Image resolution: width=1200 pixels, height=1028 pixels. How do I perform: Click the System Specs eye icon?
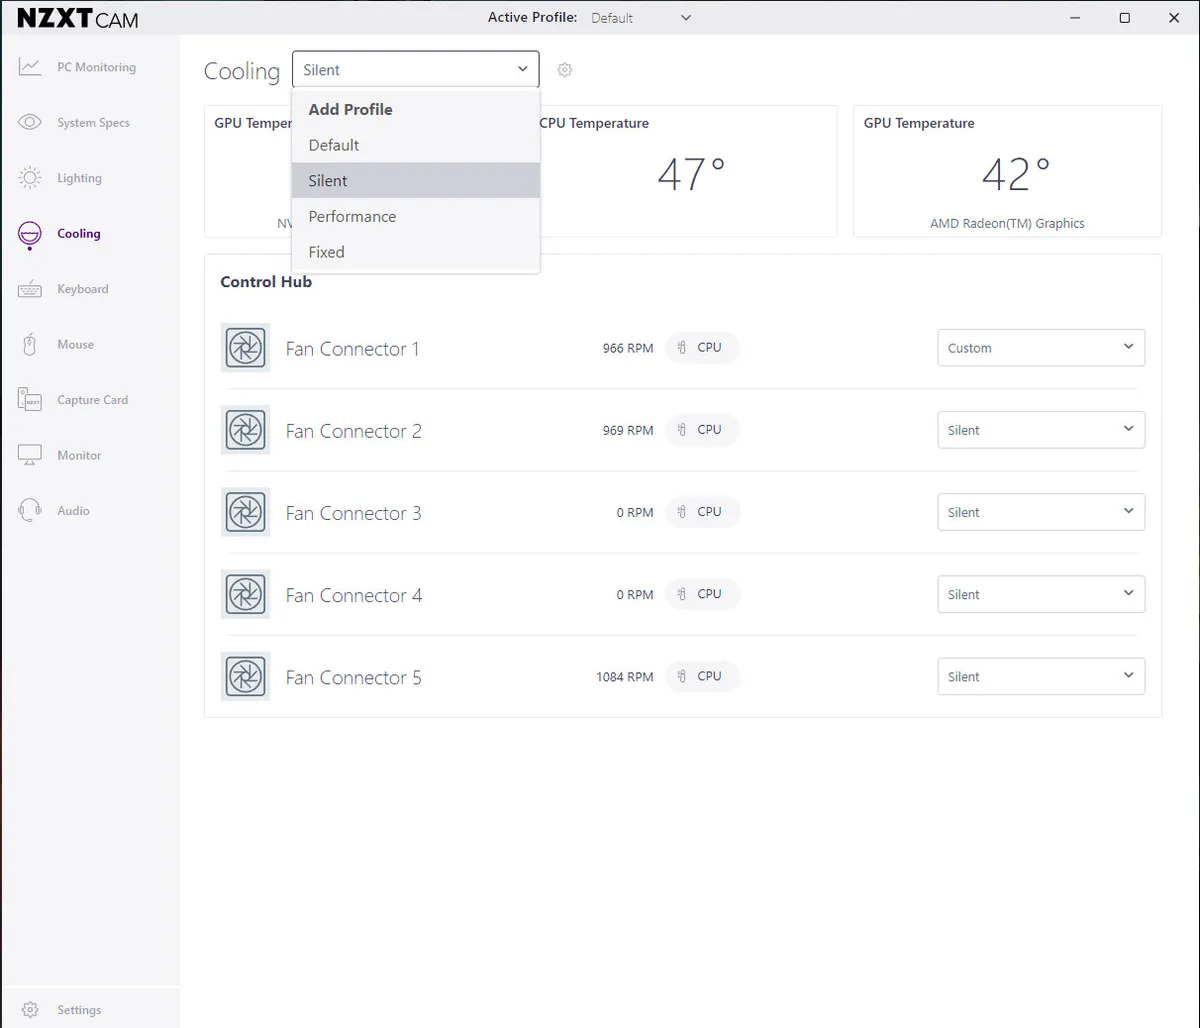(x=30, y=122)
